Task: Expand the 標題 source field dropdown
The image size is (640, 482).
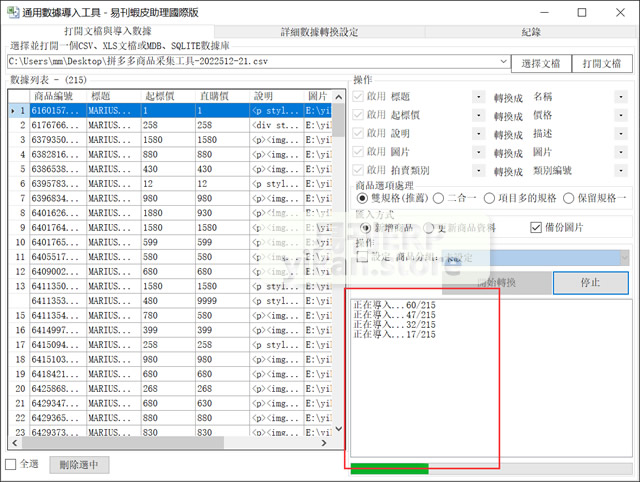Action: tap(478, 97)
